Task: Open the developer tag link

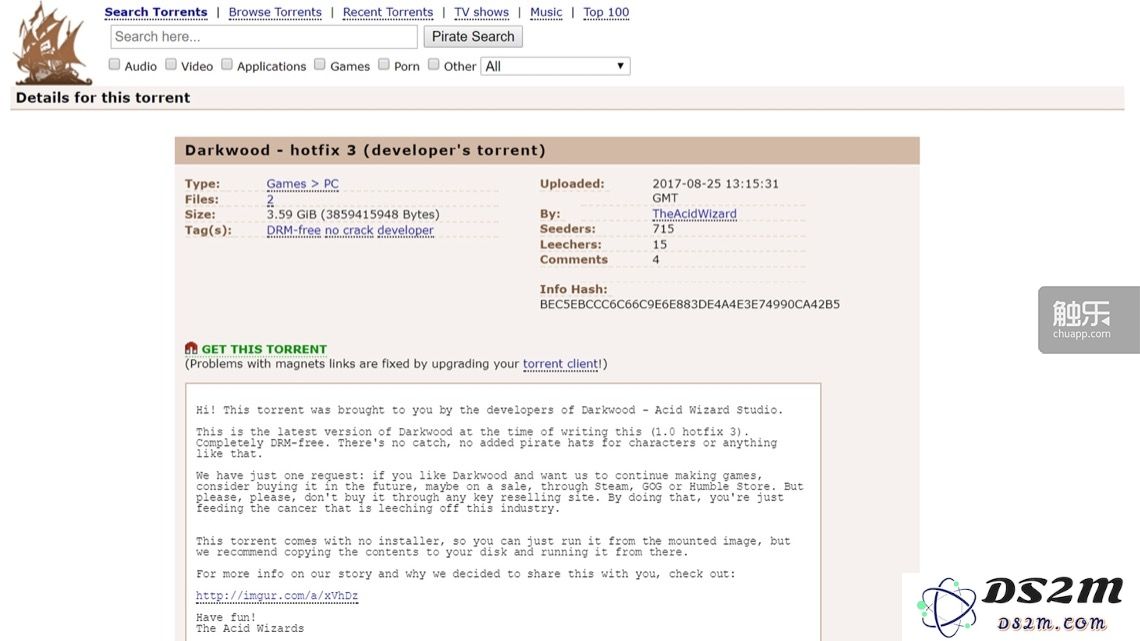Action: tap(405, 230)
